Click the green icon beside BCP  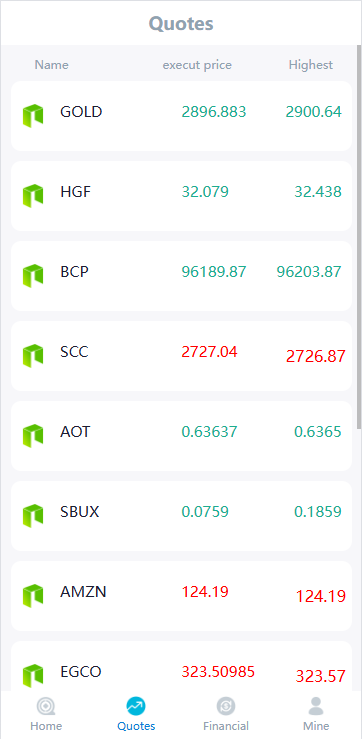33,276
